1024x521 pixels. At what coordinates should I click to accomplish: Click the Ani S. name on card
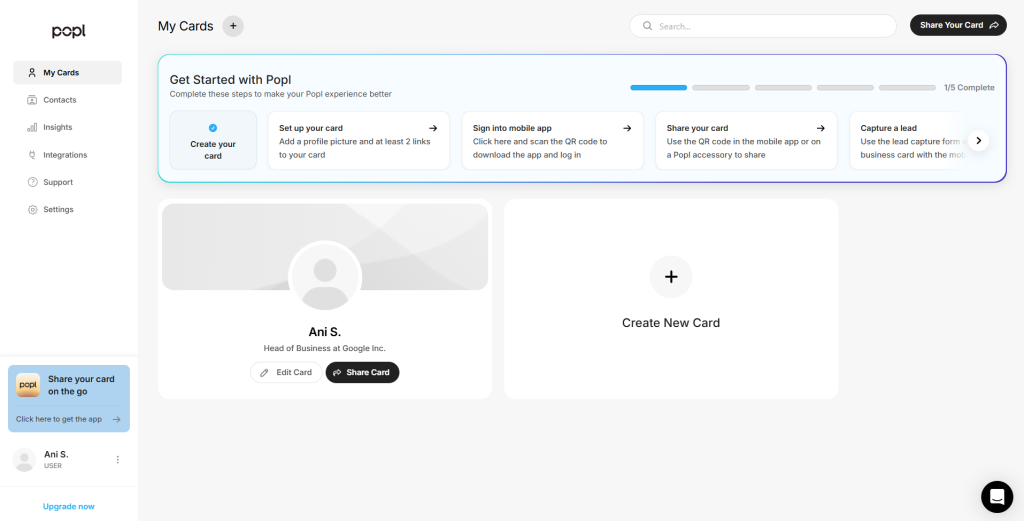(x=325, y=332)
